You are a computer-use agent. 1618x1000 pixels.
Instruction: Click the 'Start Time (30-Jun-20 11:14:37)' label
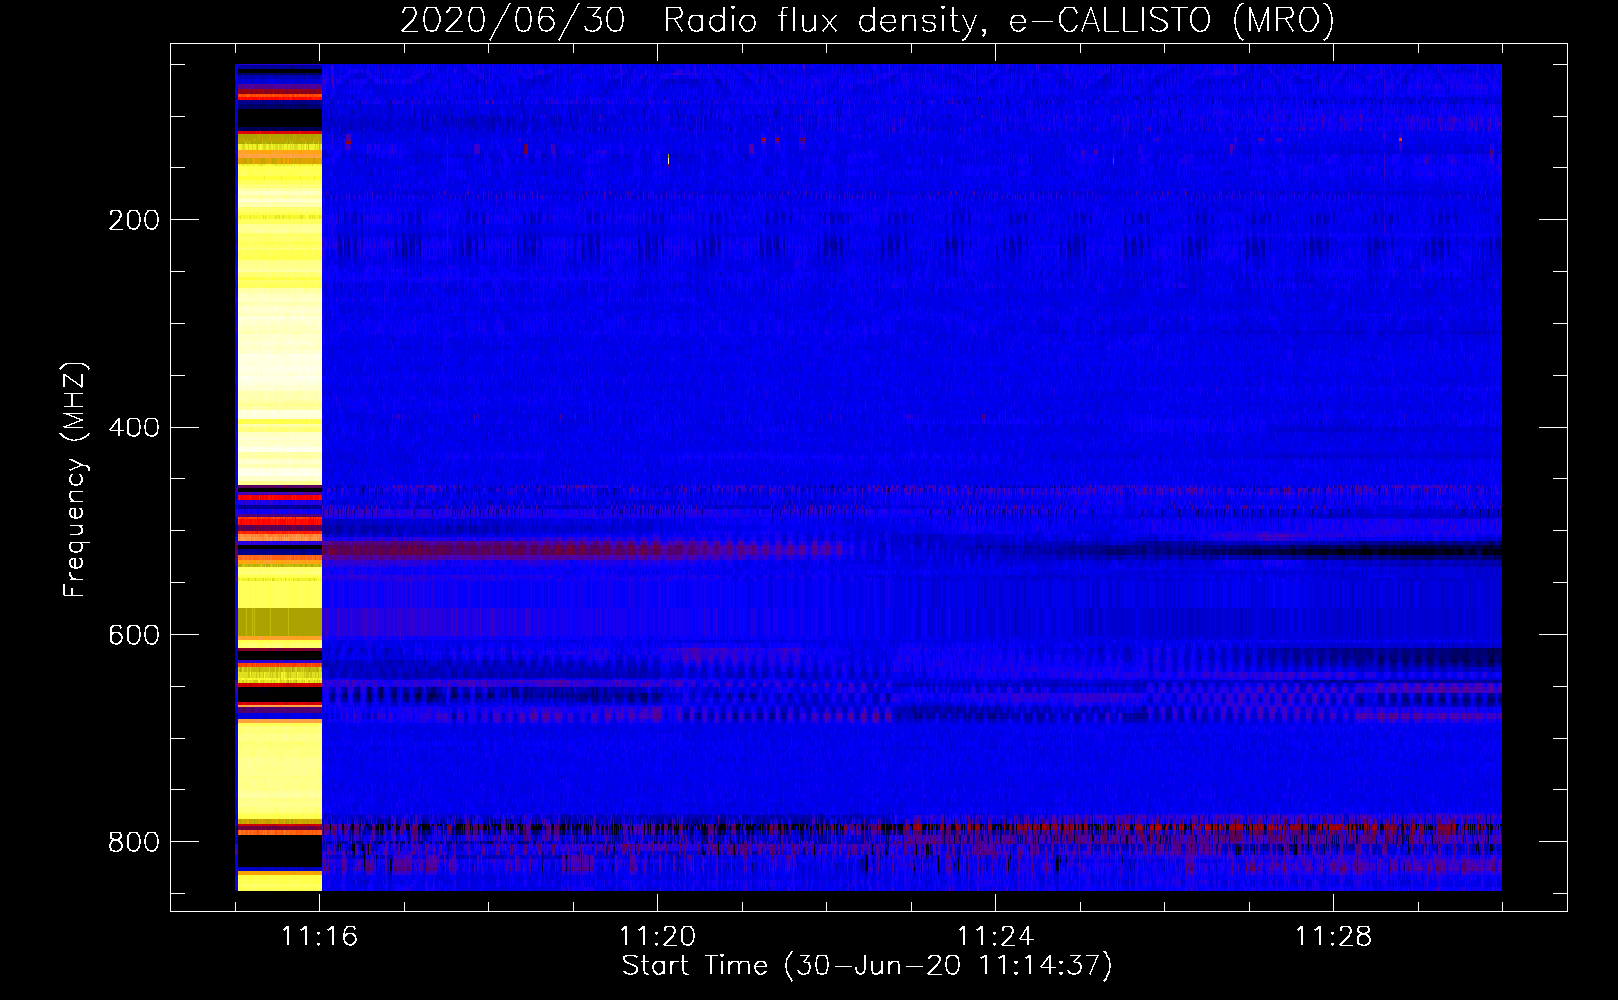click(x=867, y=966)
